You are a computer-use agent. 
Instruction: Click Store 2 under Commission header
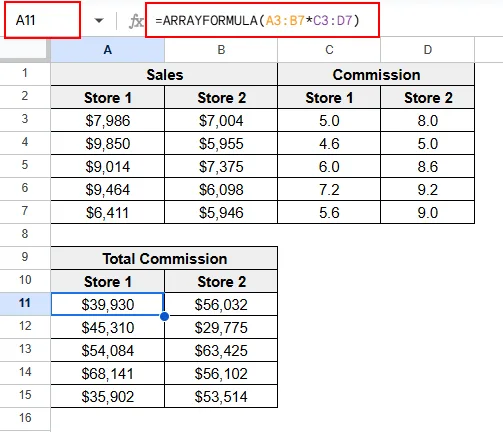pos(428,97)
